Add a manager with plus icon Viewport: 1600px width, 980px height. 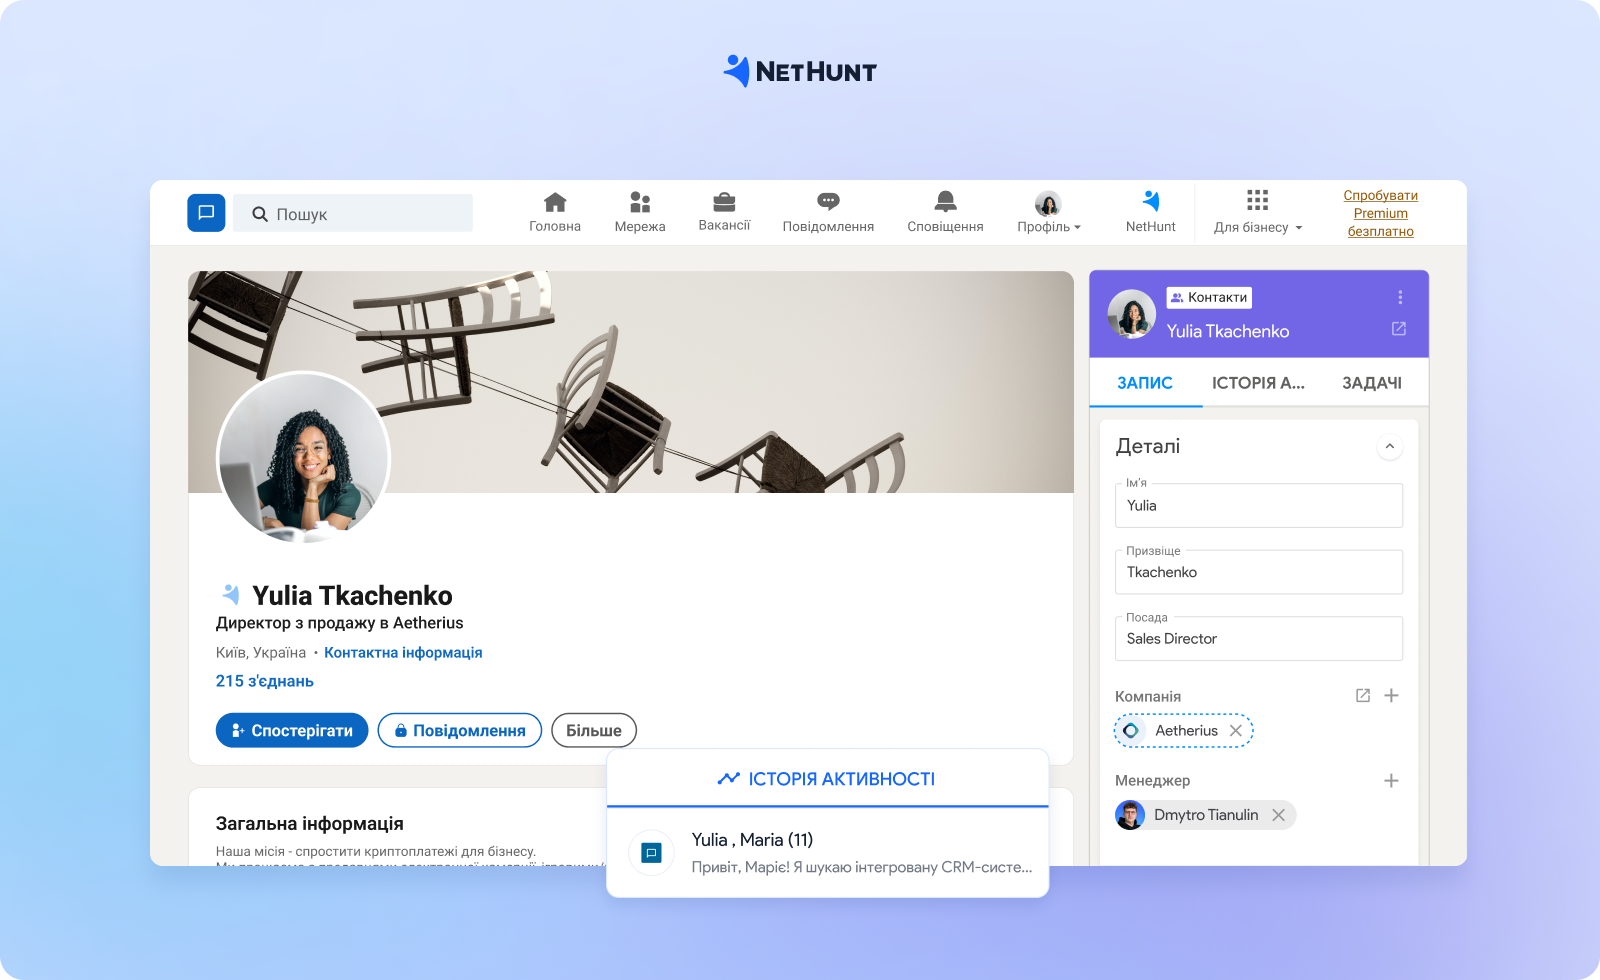[1391, 780]
